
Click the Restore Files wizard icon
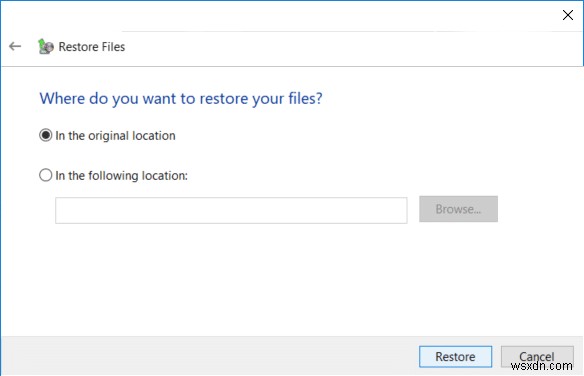click(46, 47)
